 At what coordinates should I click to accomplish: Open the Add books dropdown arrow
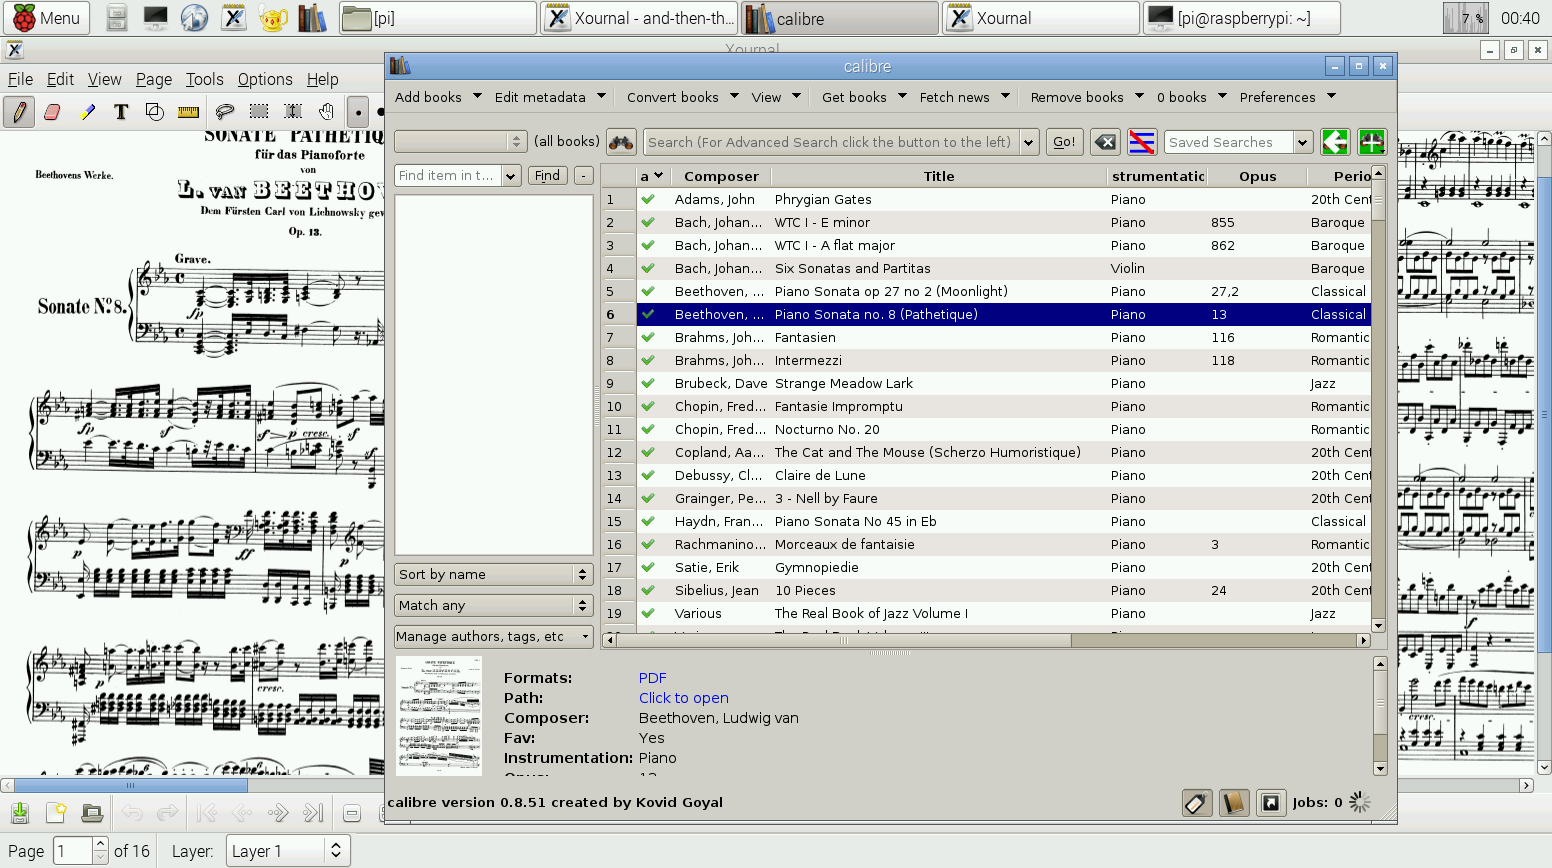pyautogui.click(x=477, y=96)
